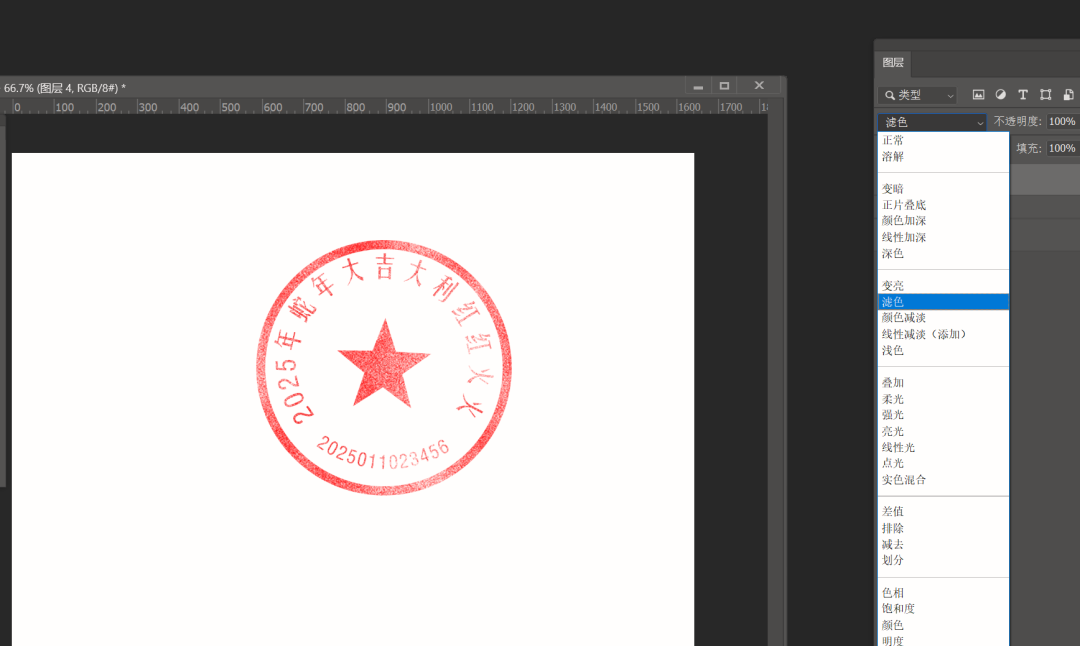Close the 图层 4 document window

(x=759, y=85)
